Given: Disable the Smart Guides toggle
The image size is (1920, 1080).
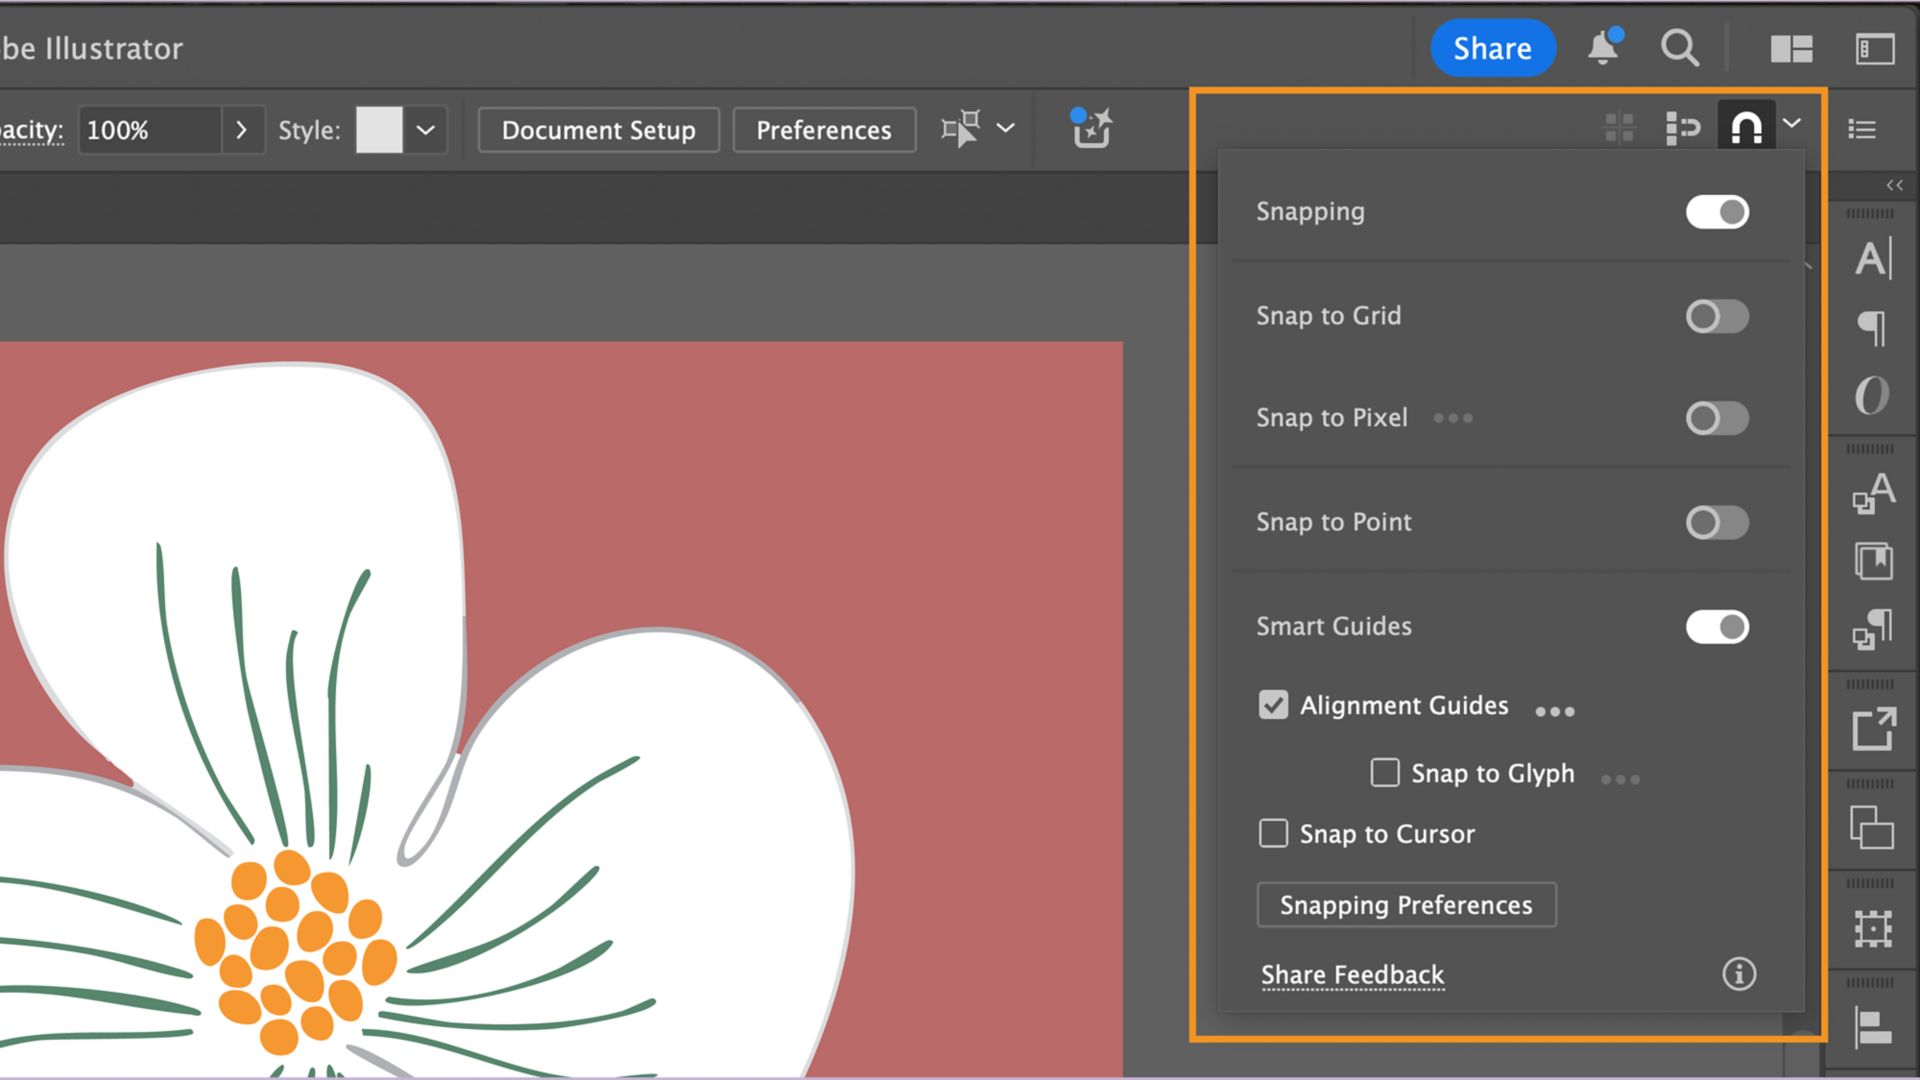Looking at the screenshot, I should (1717, 627).
